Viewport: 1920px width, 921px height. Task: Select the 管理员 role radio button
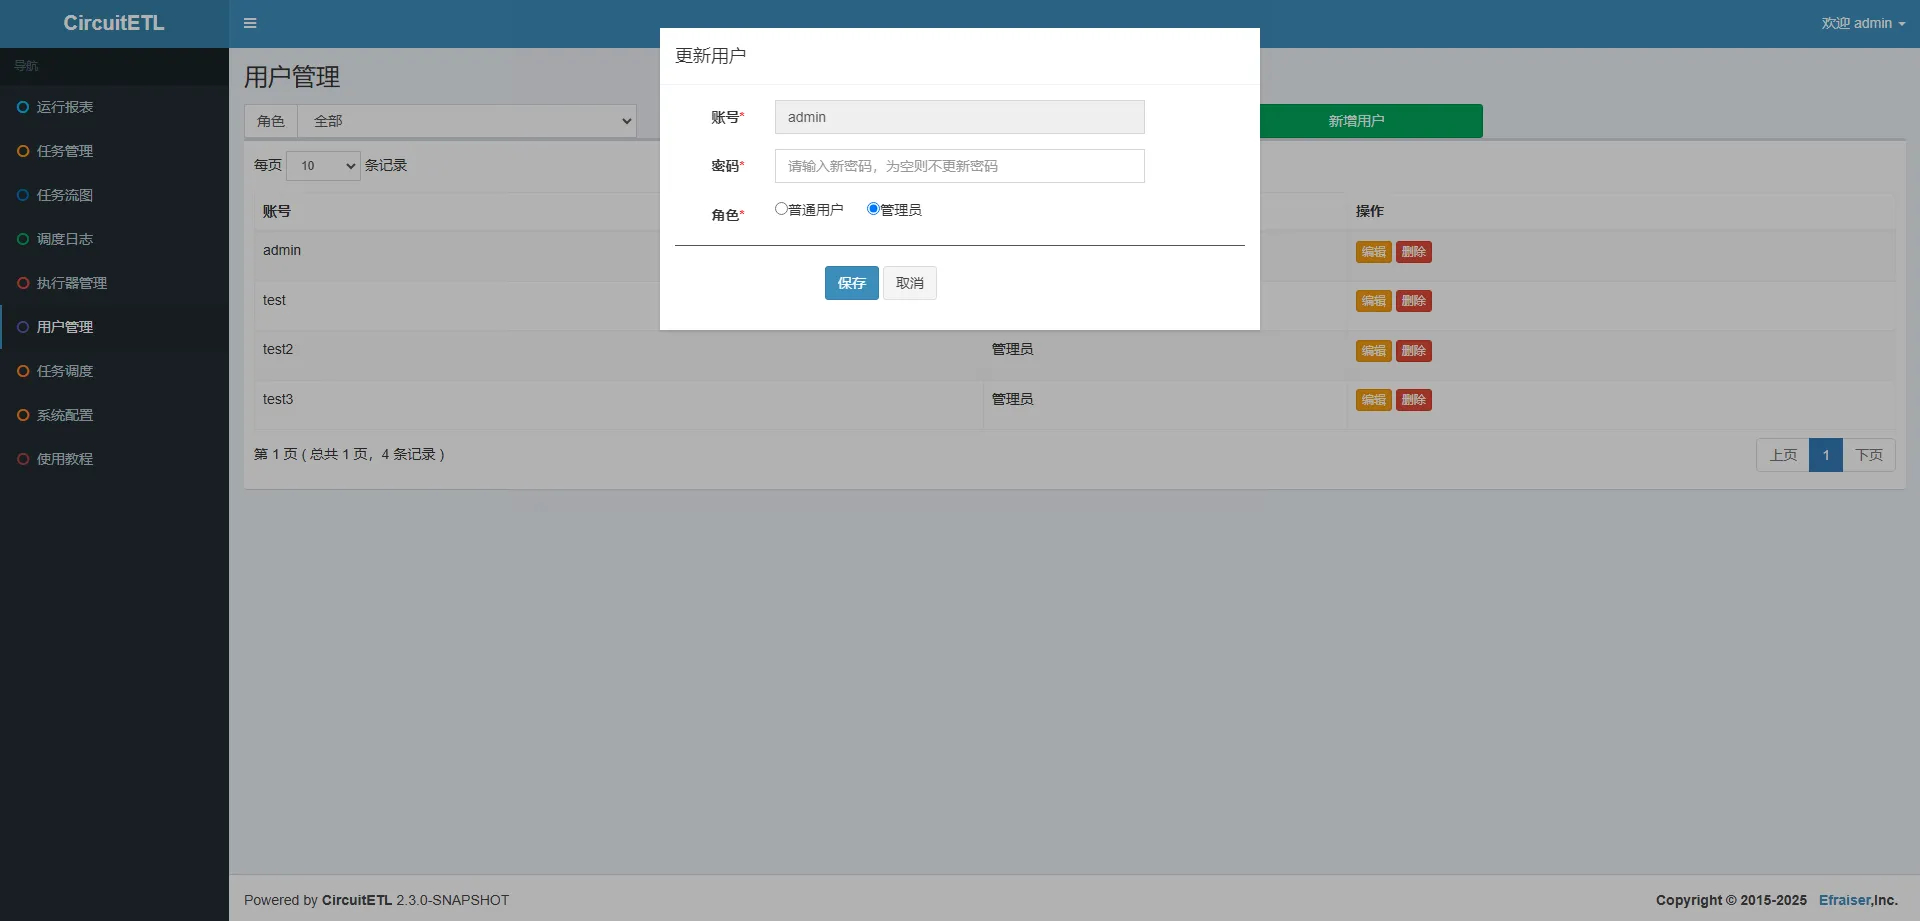pyautogui.click(x=873, y=209)
